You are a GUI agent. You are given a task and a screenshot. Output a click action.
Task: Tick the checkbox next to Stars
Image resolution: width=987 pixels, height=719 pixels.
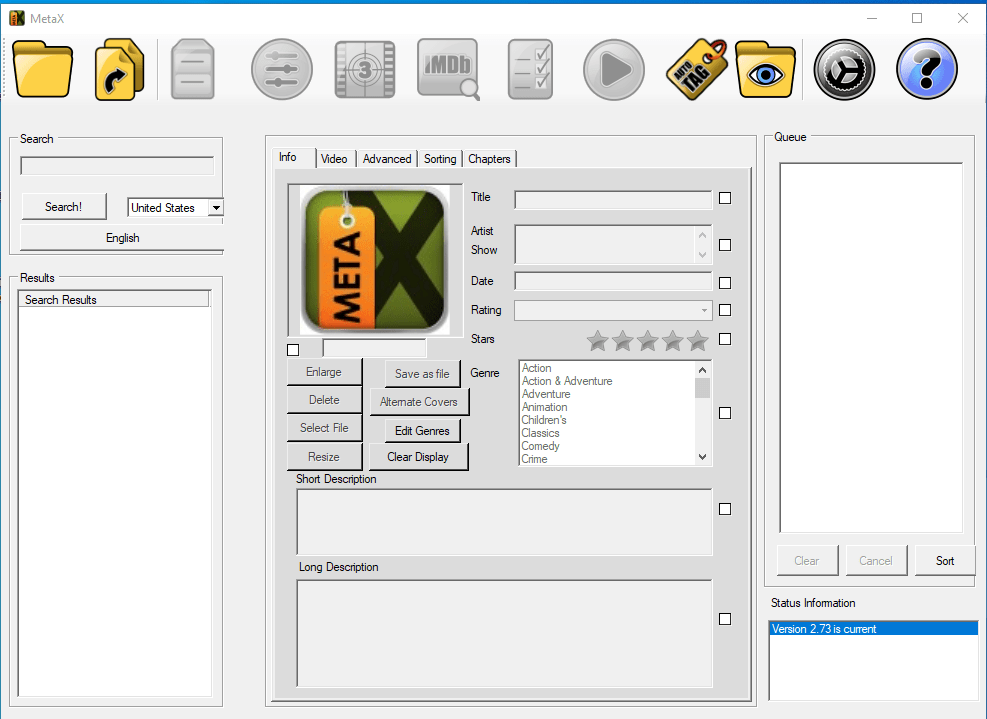pyautogui.click(x=725, y=339)
